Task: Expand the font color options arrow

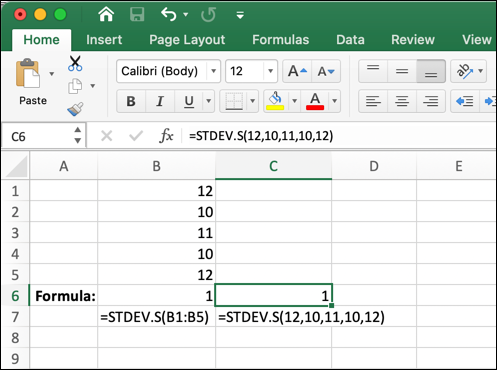Action: pos(334,101)
